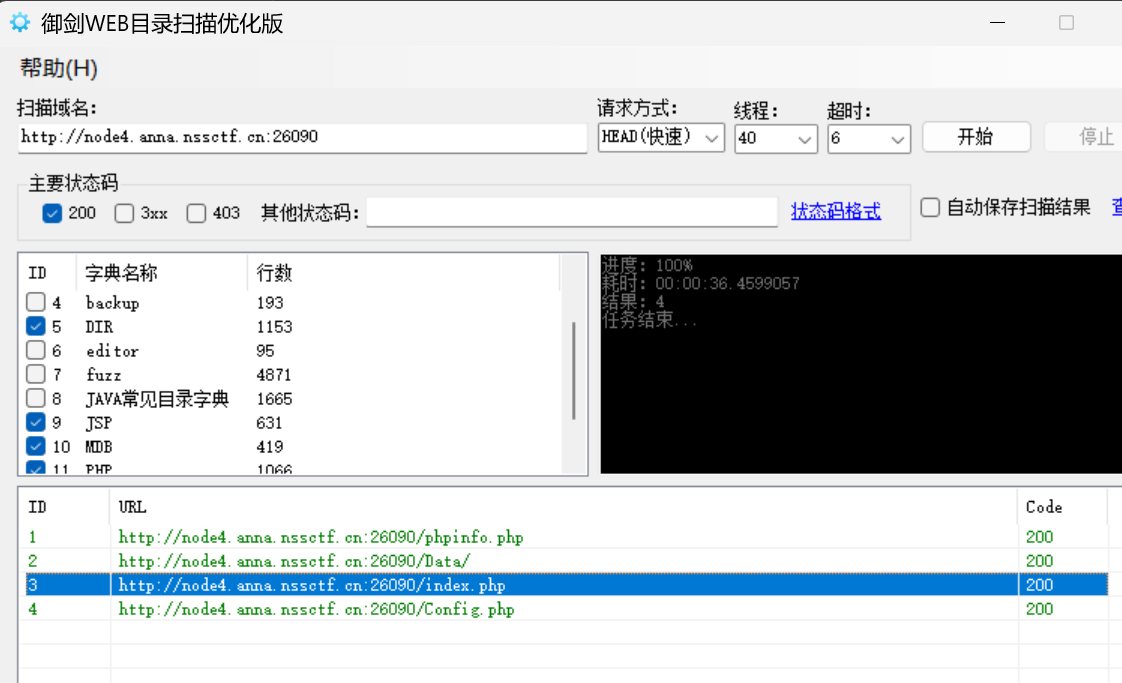Enable the 403 status code checkbox
This screenshot has height=683, width=1122.
coord(196,213)
